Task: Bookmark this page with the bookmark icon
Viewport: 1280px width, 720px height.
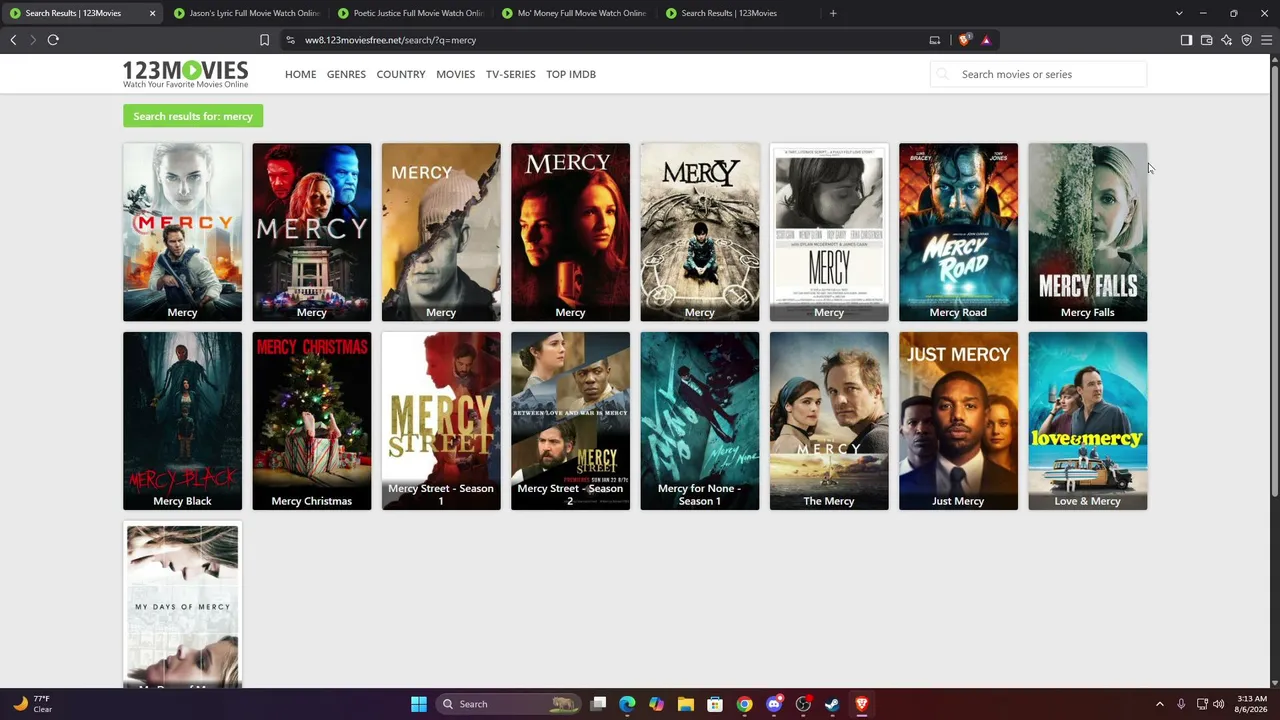Action: click(x=264, y=40)
